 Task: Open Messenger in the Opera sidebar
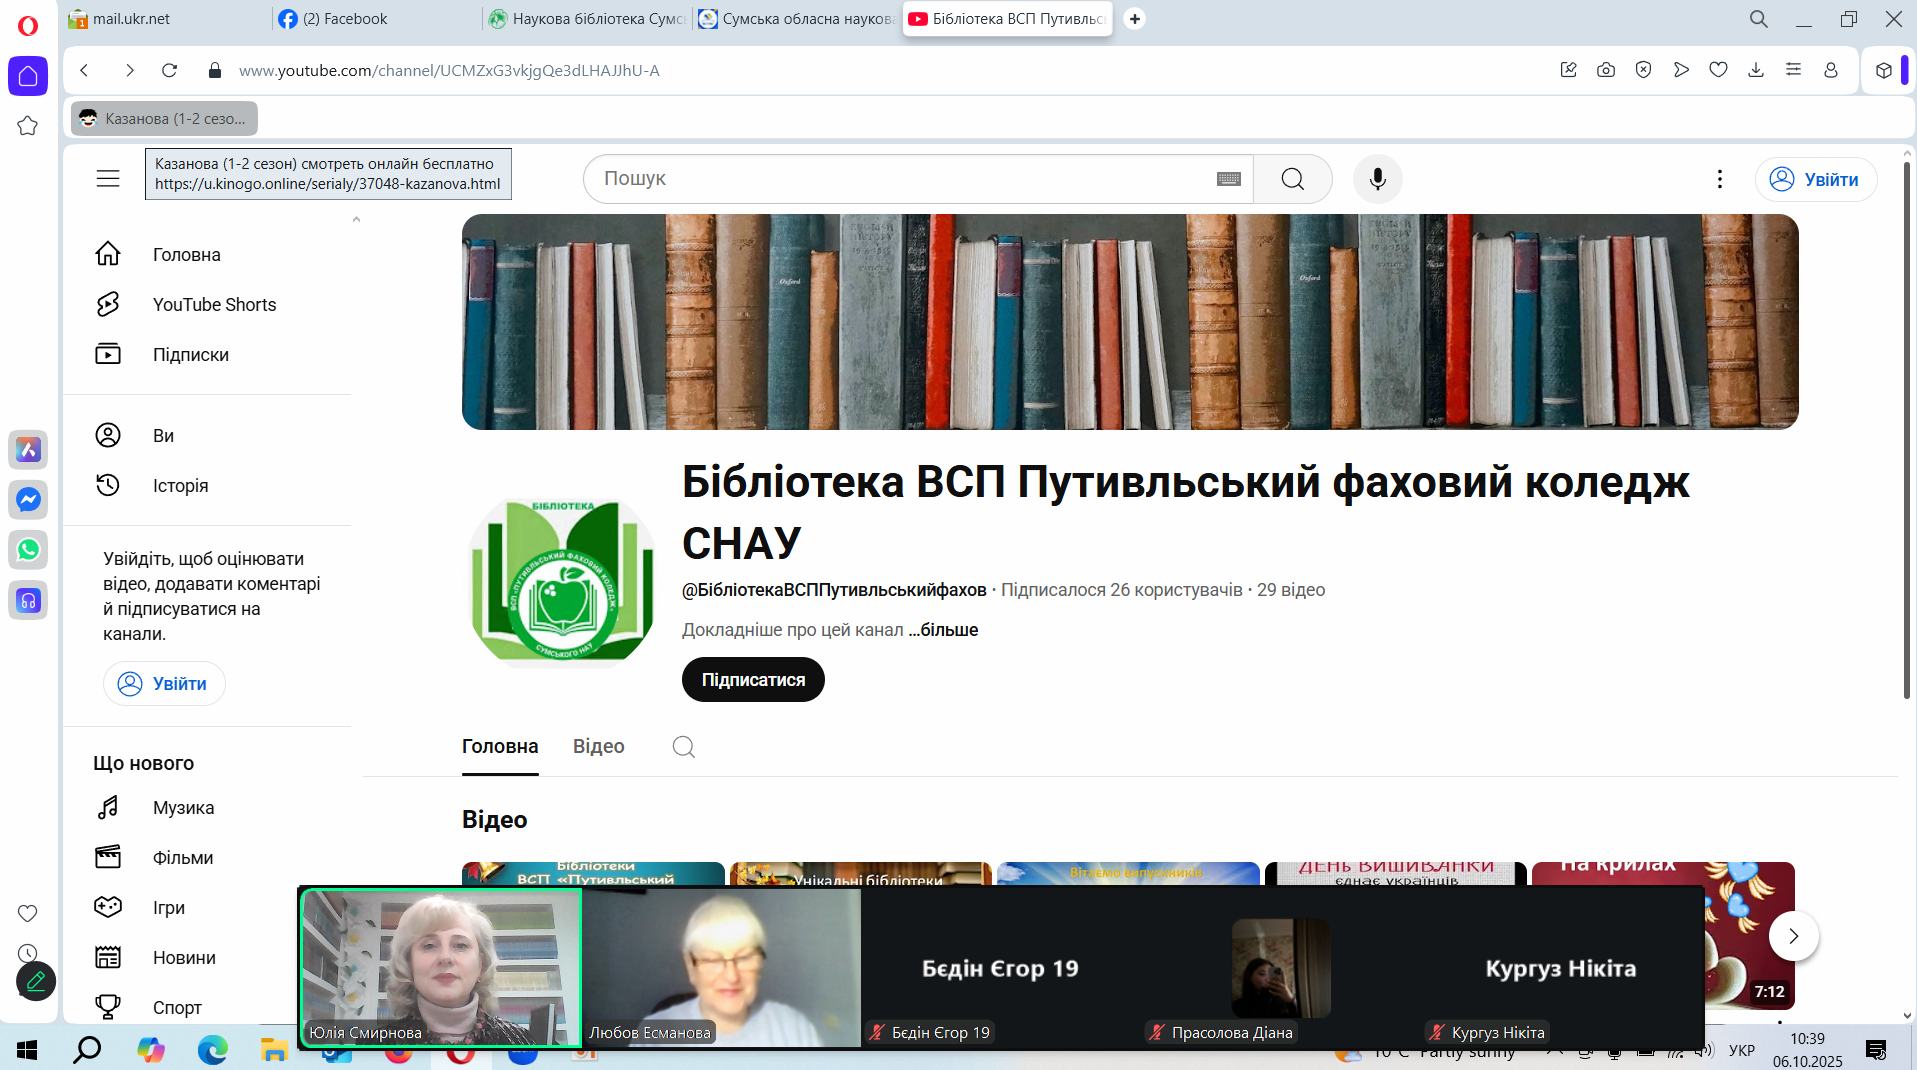coord(28,499)
